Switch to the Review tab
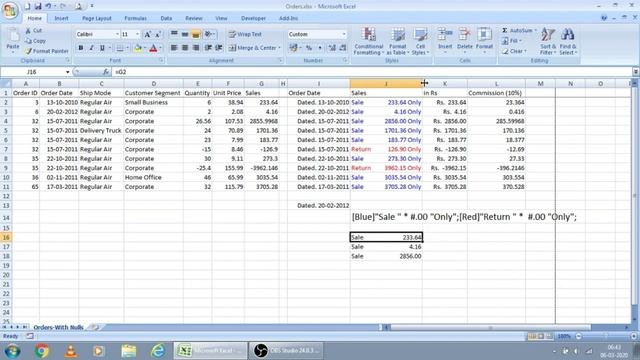Screen dimensions: 640x360 [x=193, y=18]
